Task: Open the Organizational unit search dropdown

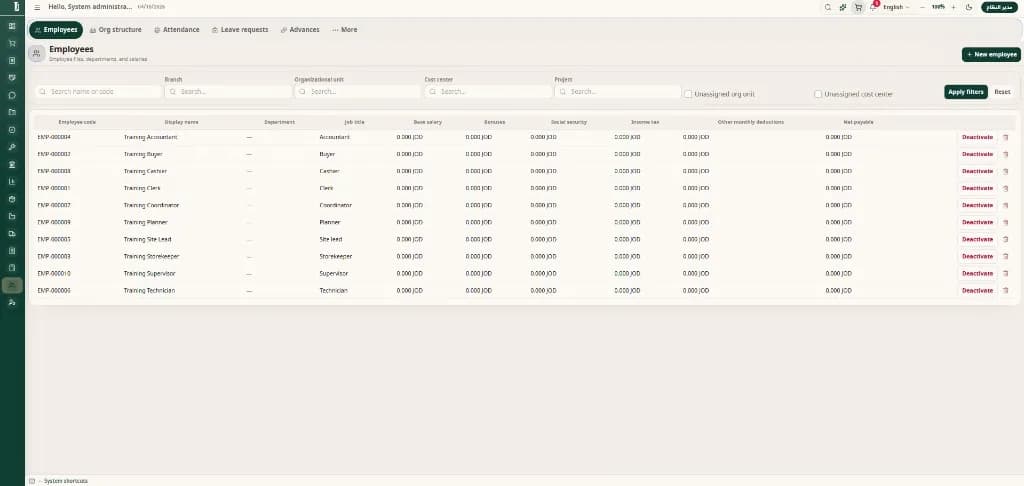Action: pyautogui.click(x=357, y=91)
